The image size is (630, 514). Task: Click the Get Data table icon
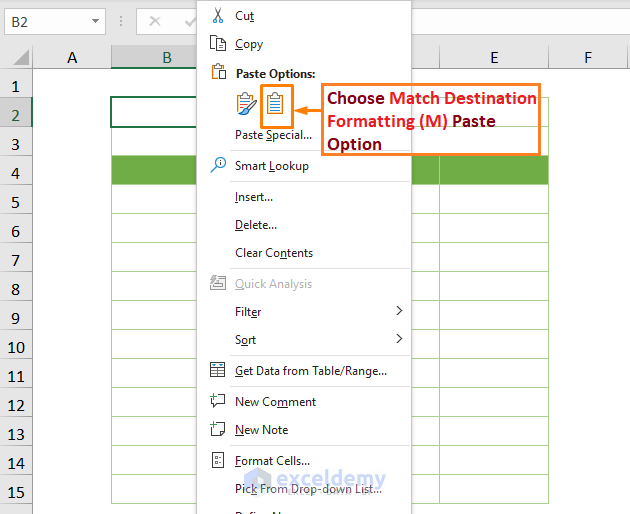click(x=217, y=370)
